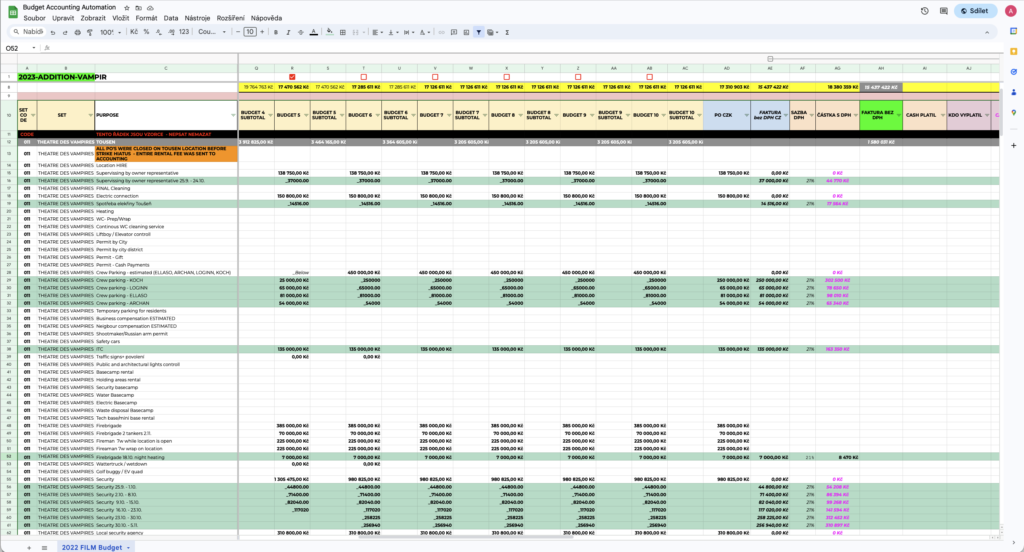
Task: Tick the checkbox in column T
Action: coord(363,76)
